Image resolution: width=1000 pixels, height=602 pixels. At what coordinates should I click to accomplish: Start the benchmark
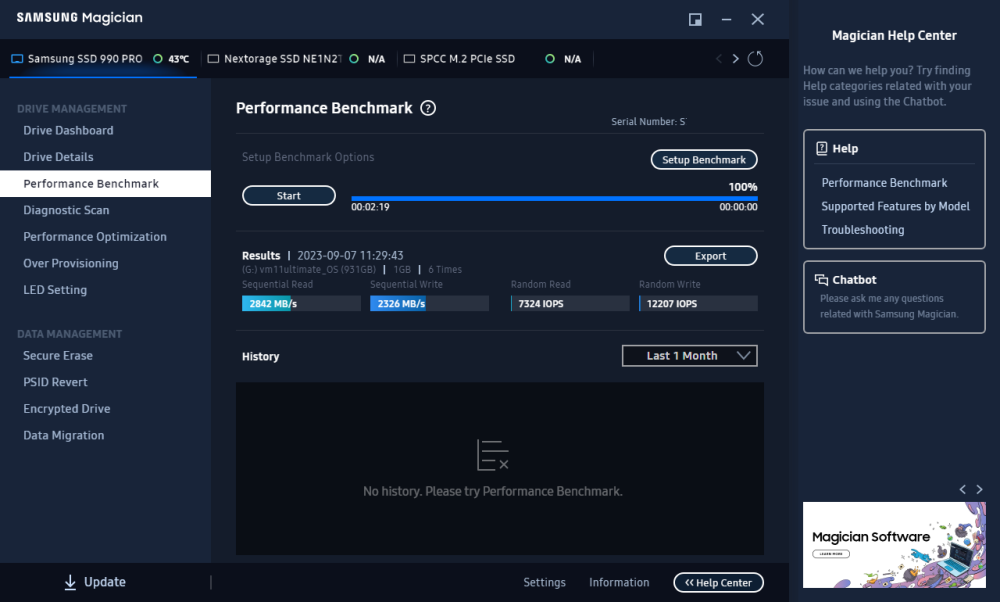coord(289,196)
